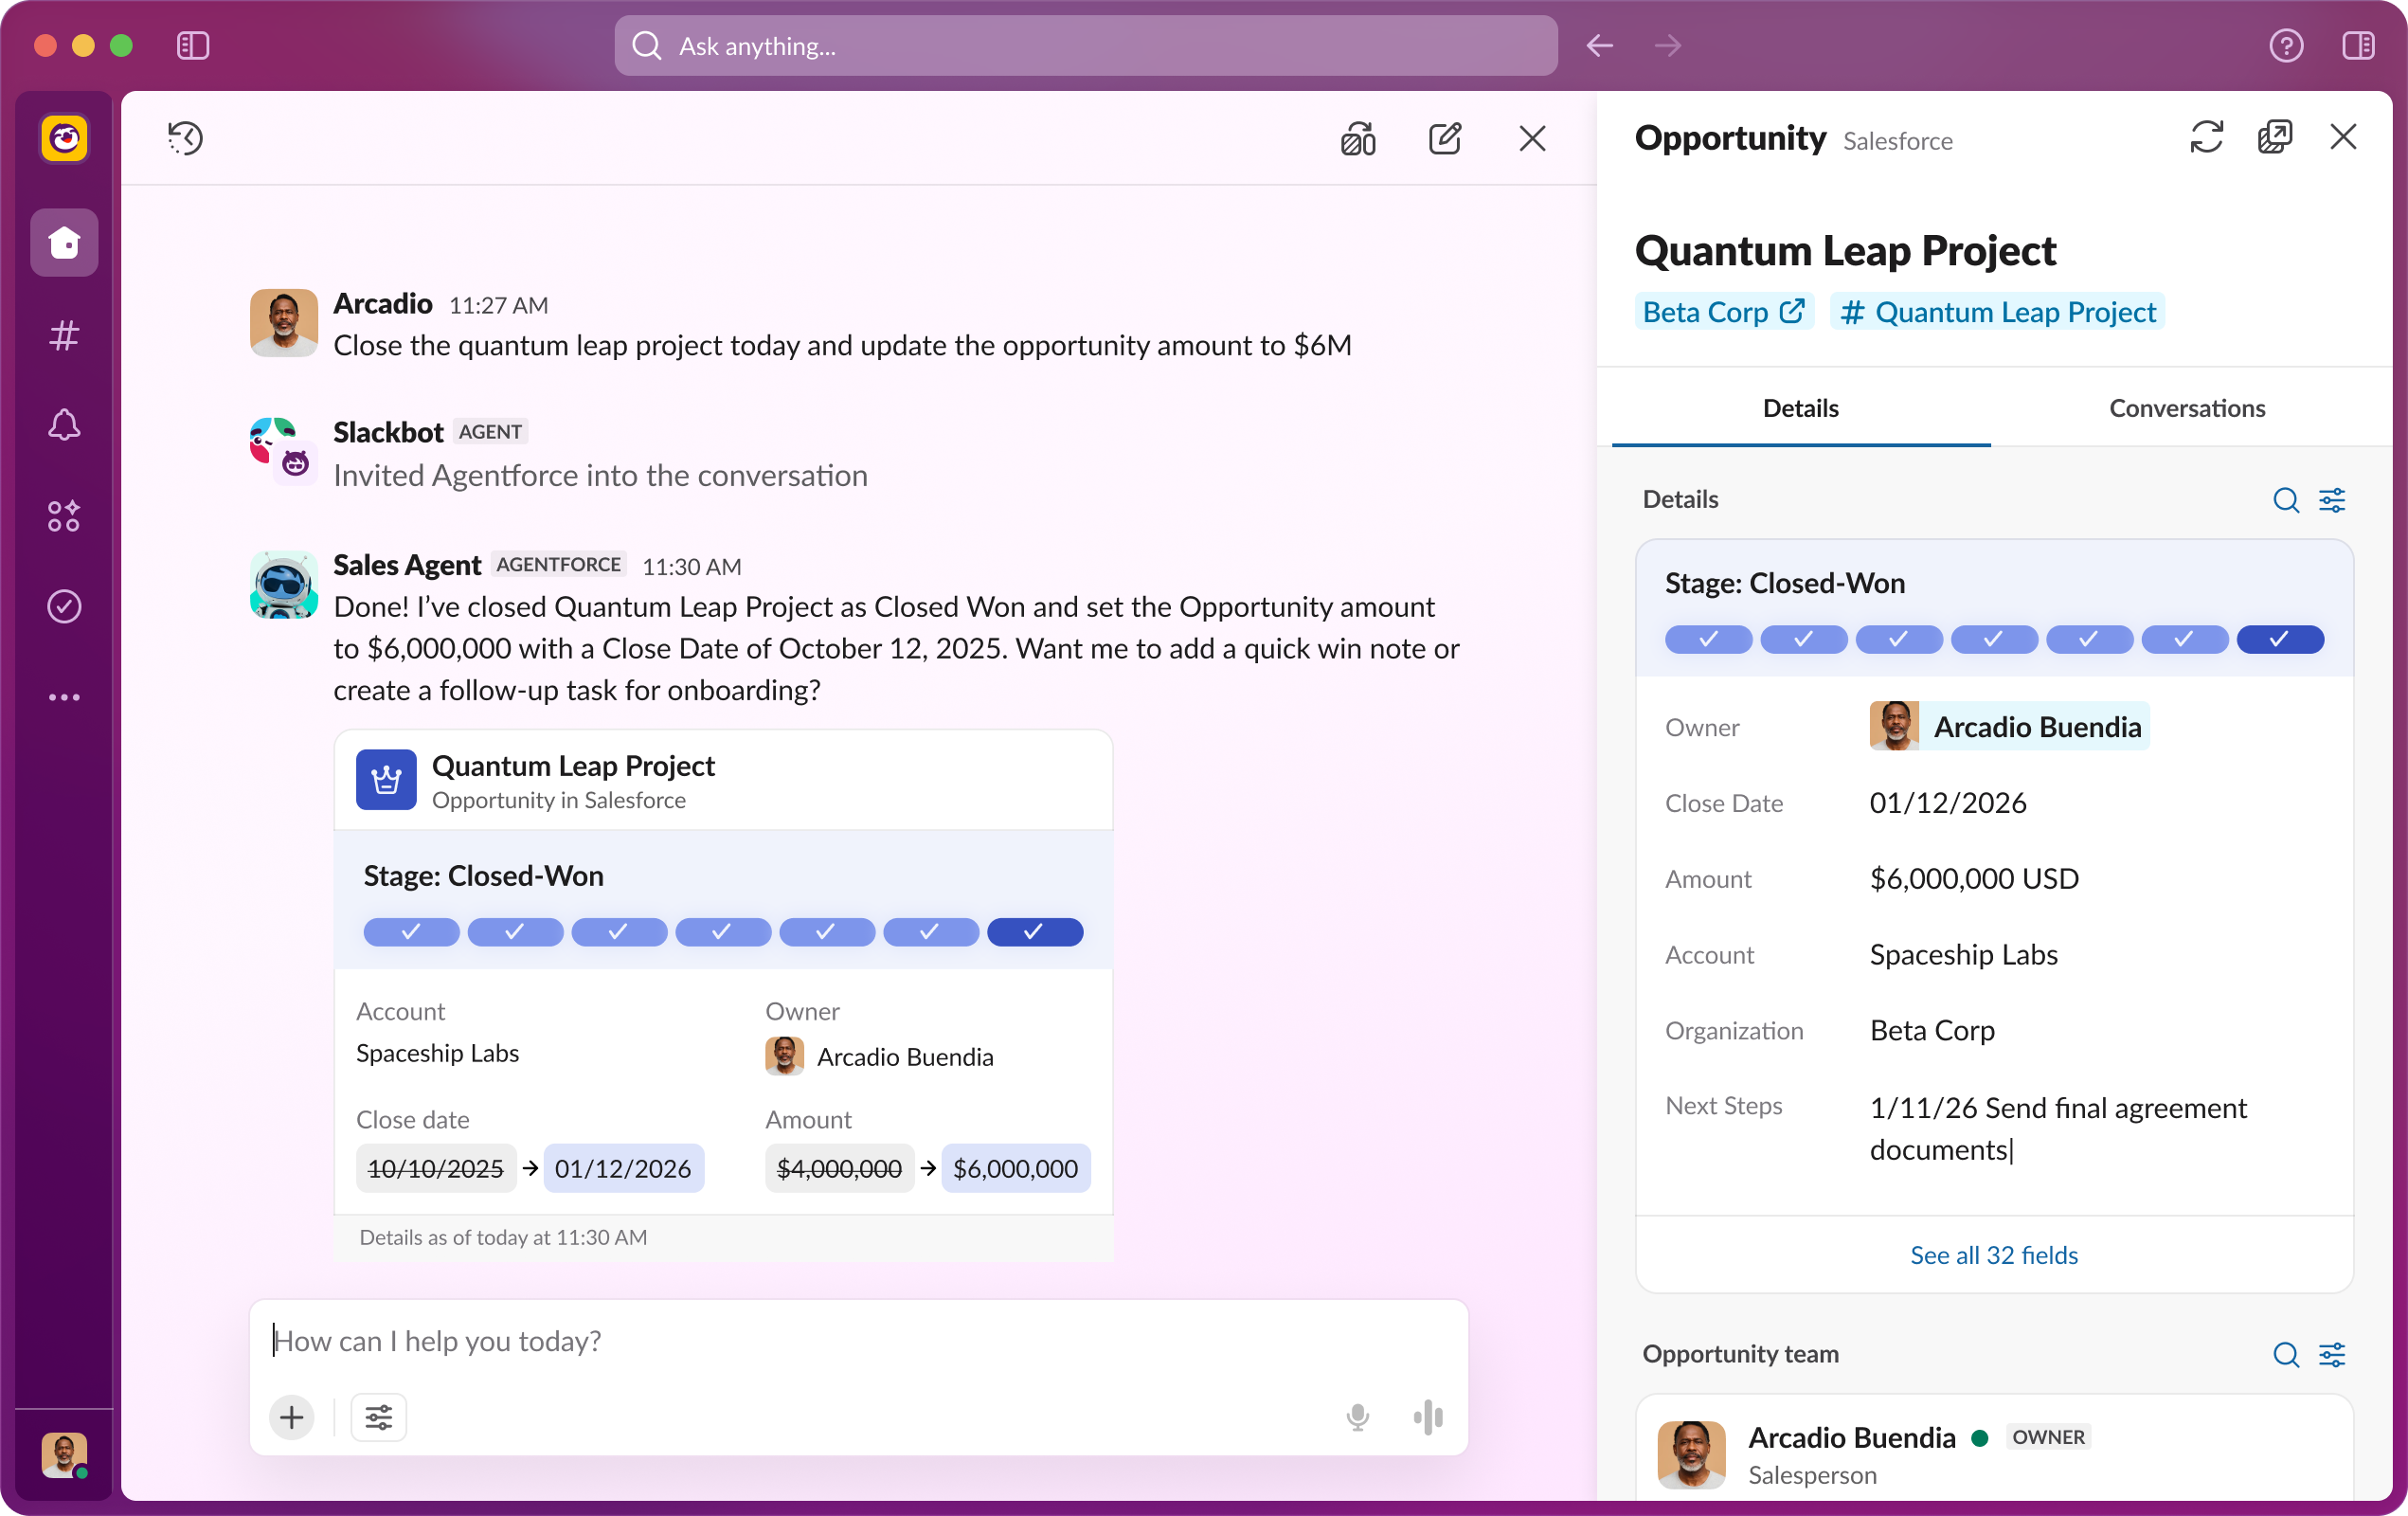Click the Account value Spaceship Labs in Details
The width and height of the screenshot is (2408, 1516).
point(1963,955)
